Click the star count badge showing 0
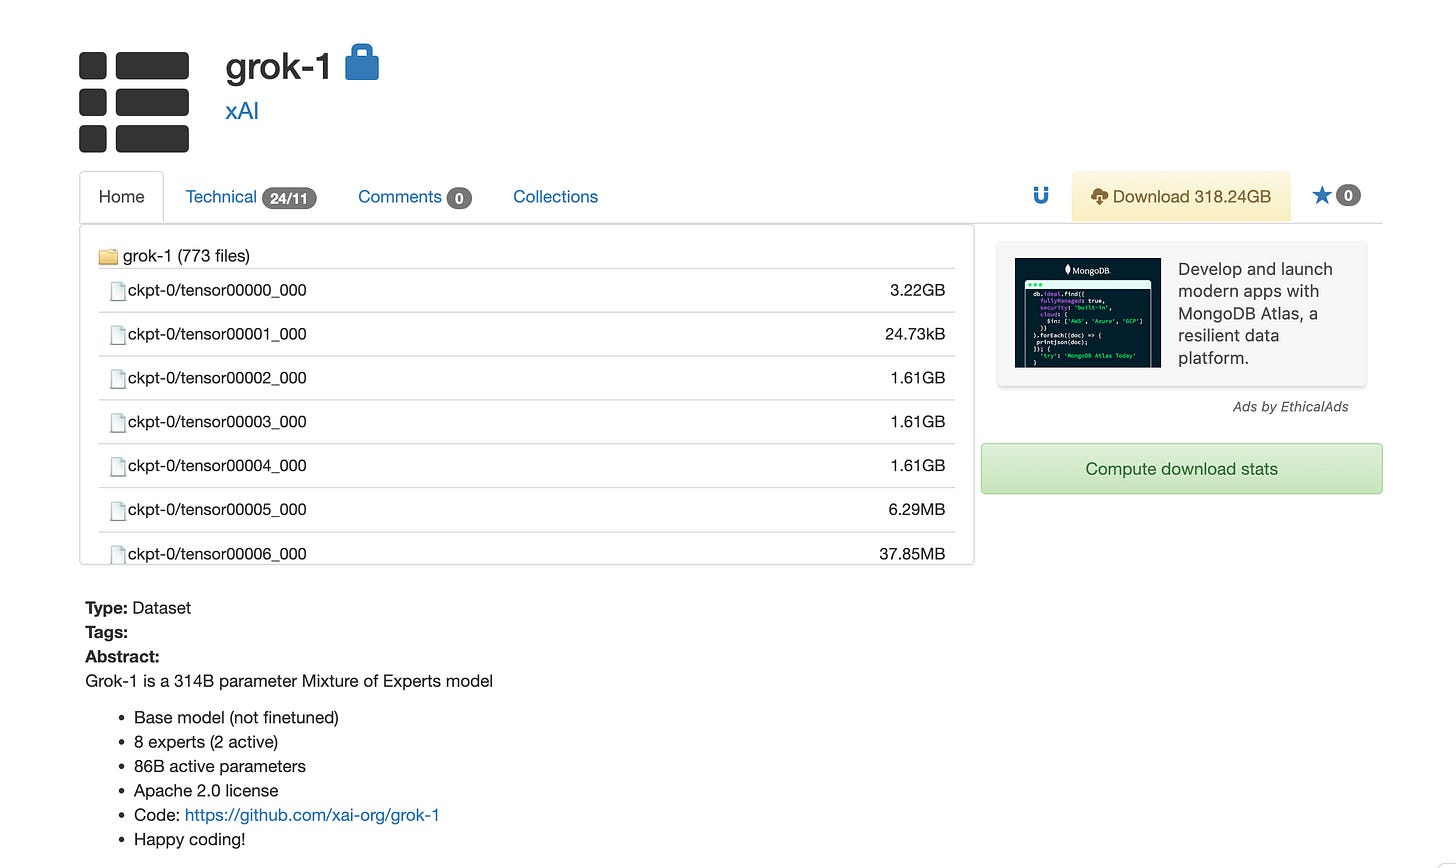 coord(1348,195)
